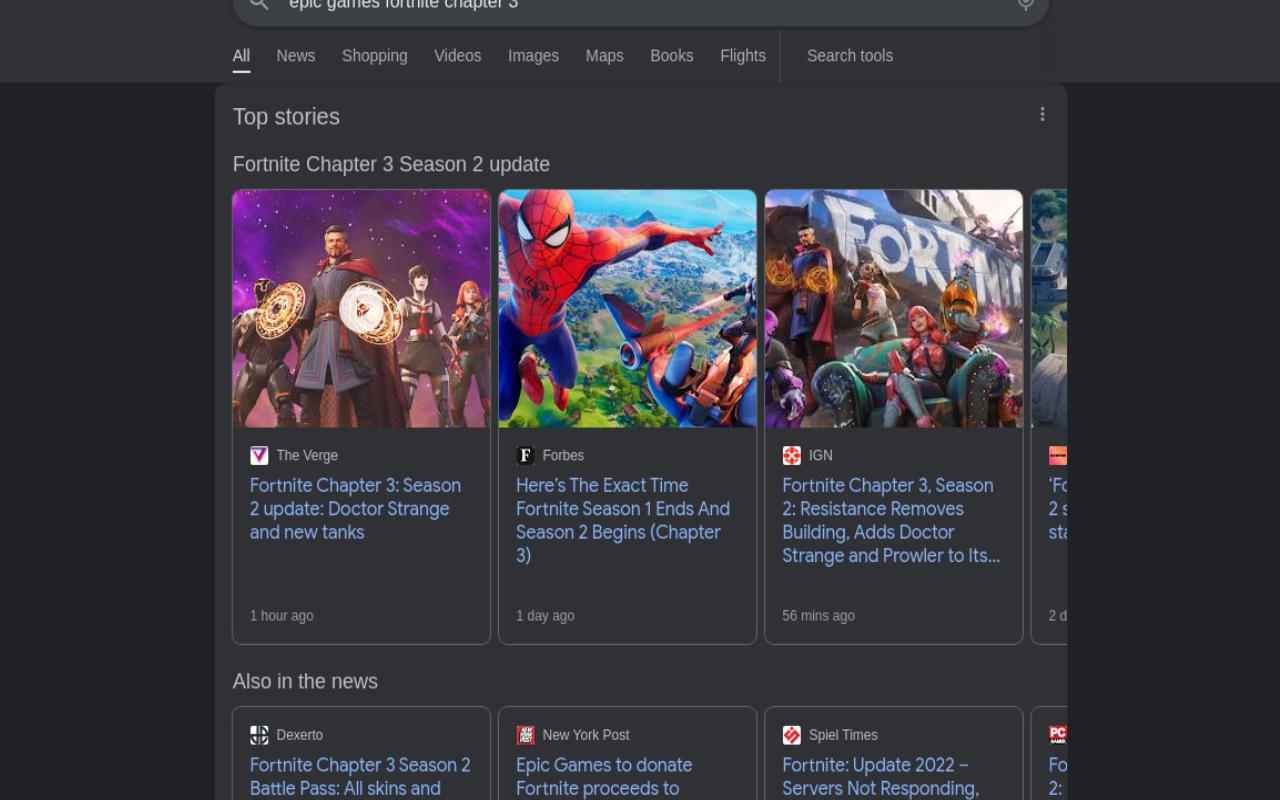Switch to the News tab
The height and width of the screenshot is (800, 1280).
click(x=296, y=56)
